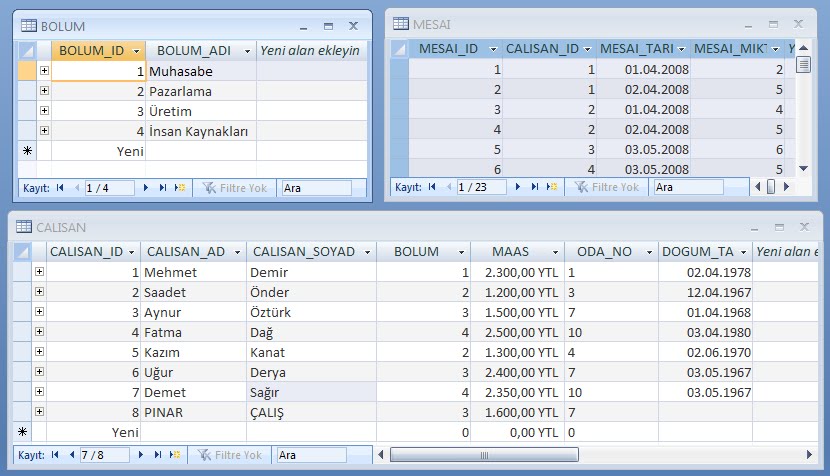Click the Ara search box in MESAI
This screenshot has width=830, height=476.
688,187
